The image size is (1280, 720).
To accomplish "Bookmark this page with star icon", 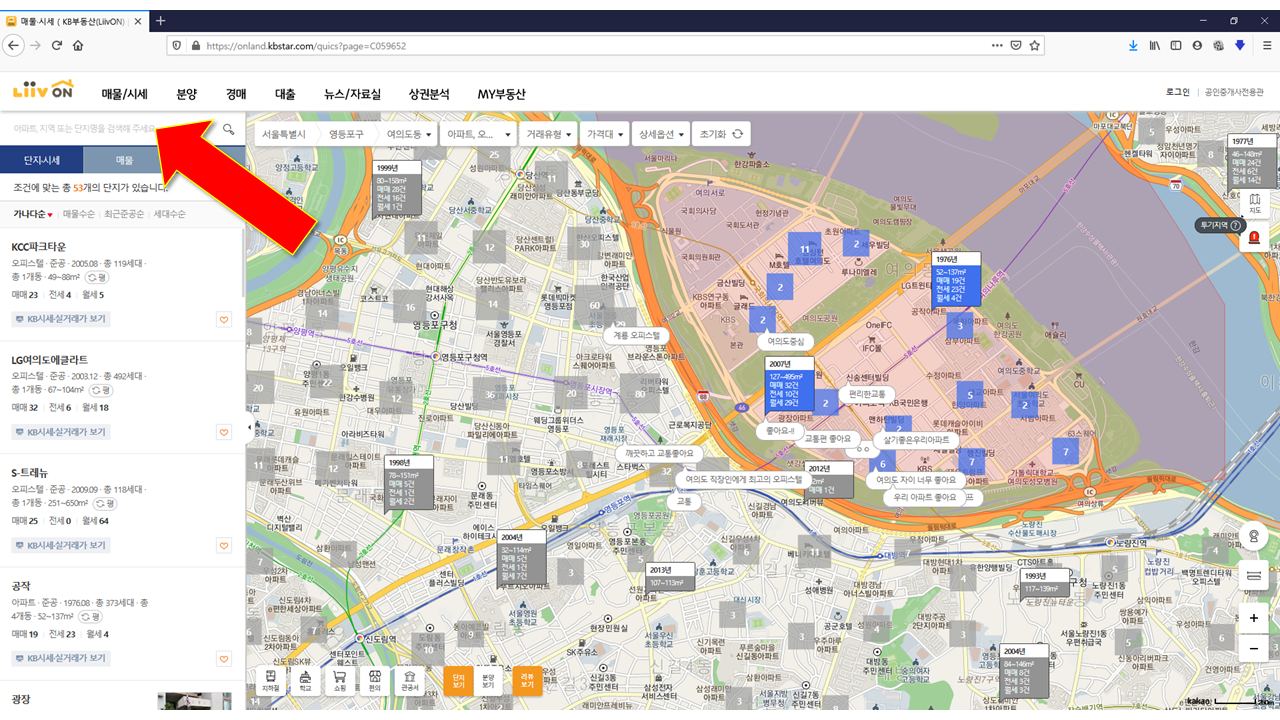I will (1035, 45).
